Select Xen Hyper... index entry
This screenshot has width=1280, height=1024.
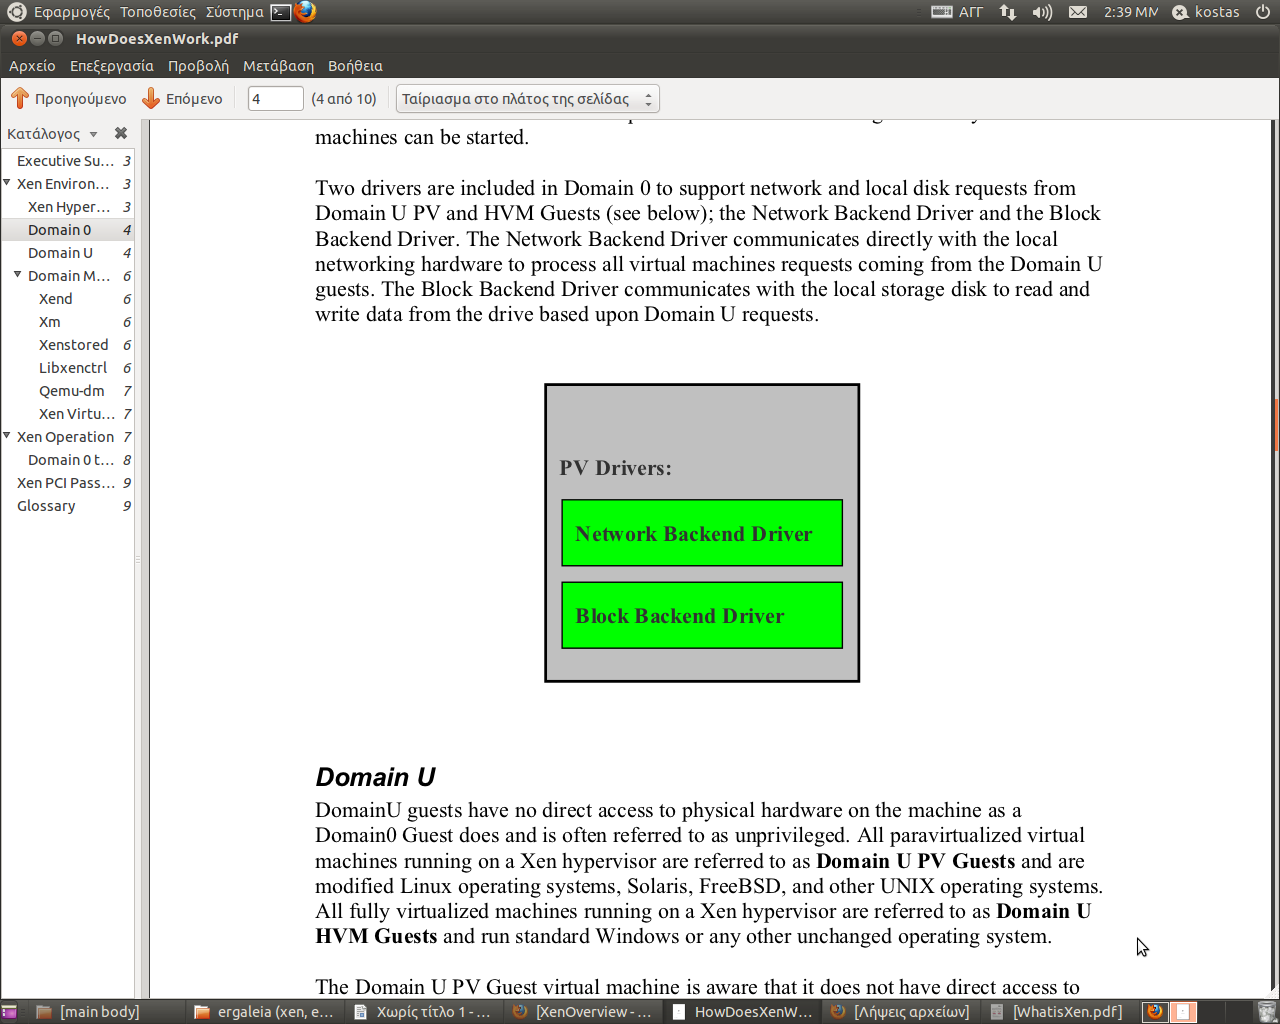click(67, 207)
